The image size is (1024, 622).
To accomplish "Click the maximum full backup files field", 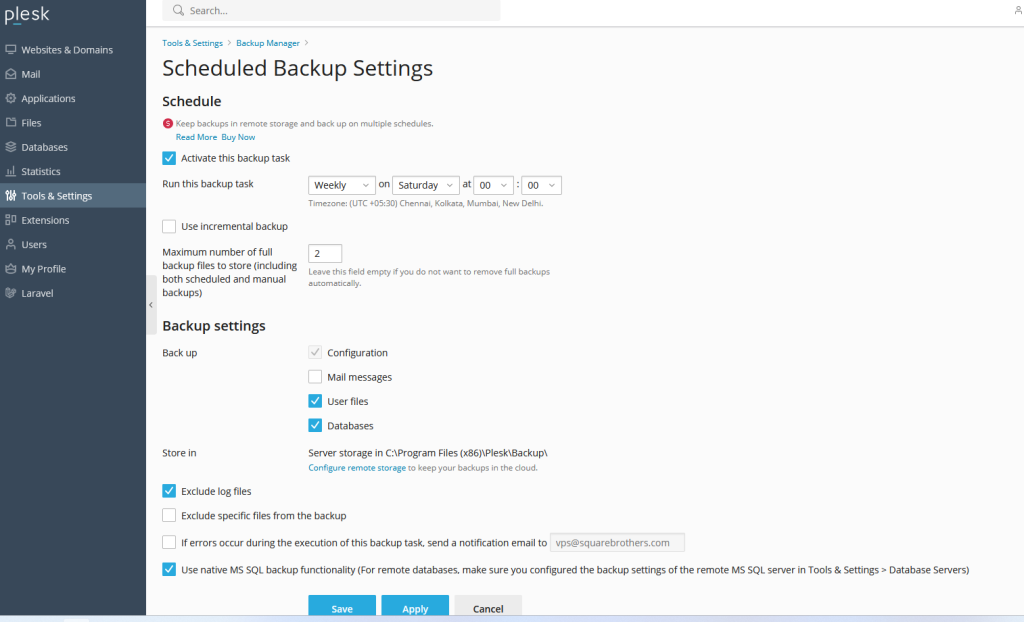I will (325, 254).
